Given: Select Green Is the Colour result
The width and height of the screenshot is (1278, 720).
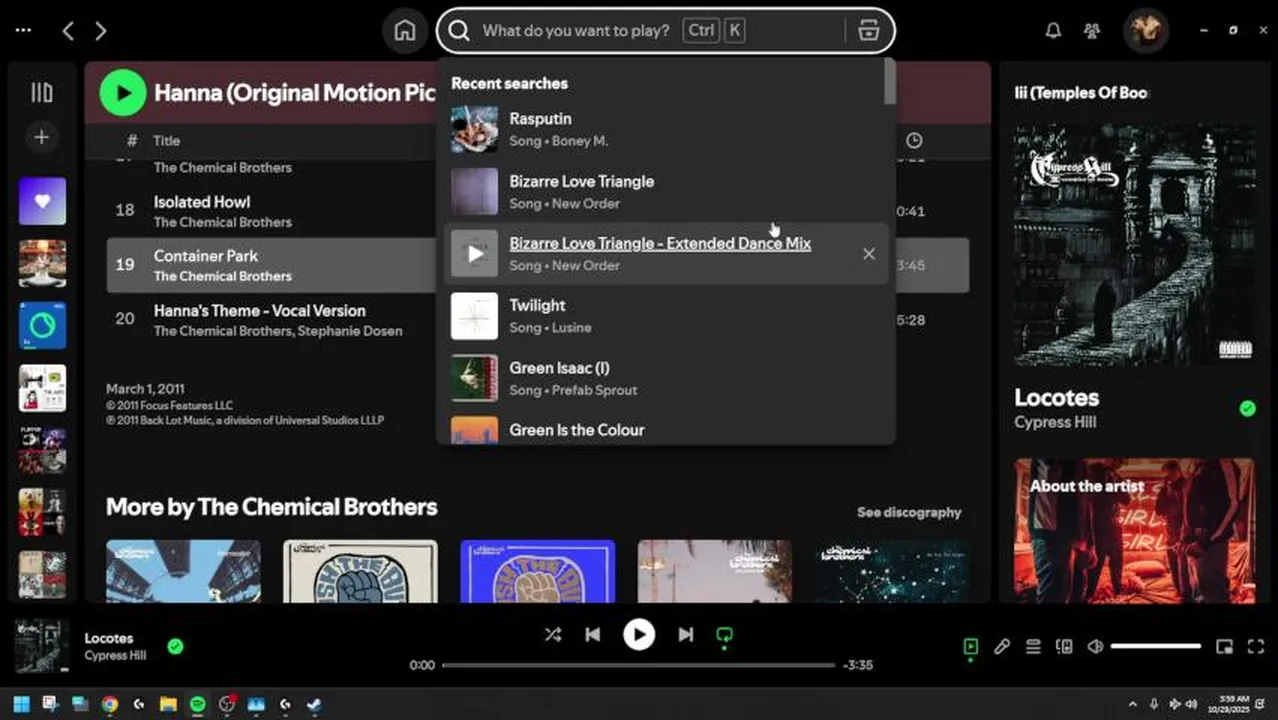Looking at the screenshot, I should click(665, 429).
